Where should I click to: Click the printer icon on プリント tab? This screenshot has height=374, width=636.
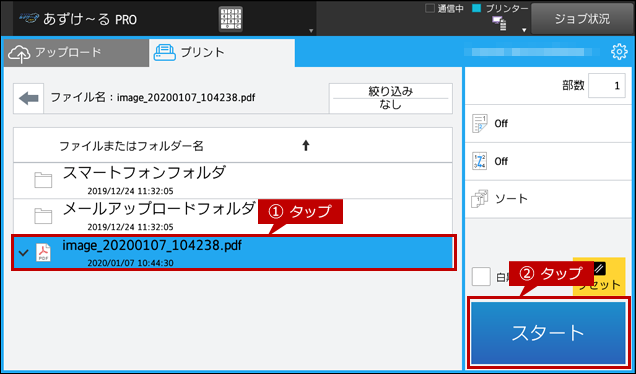click(165, 53)
